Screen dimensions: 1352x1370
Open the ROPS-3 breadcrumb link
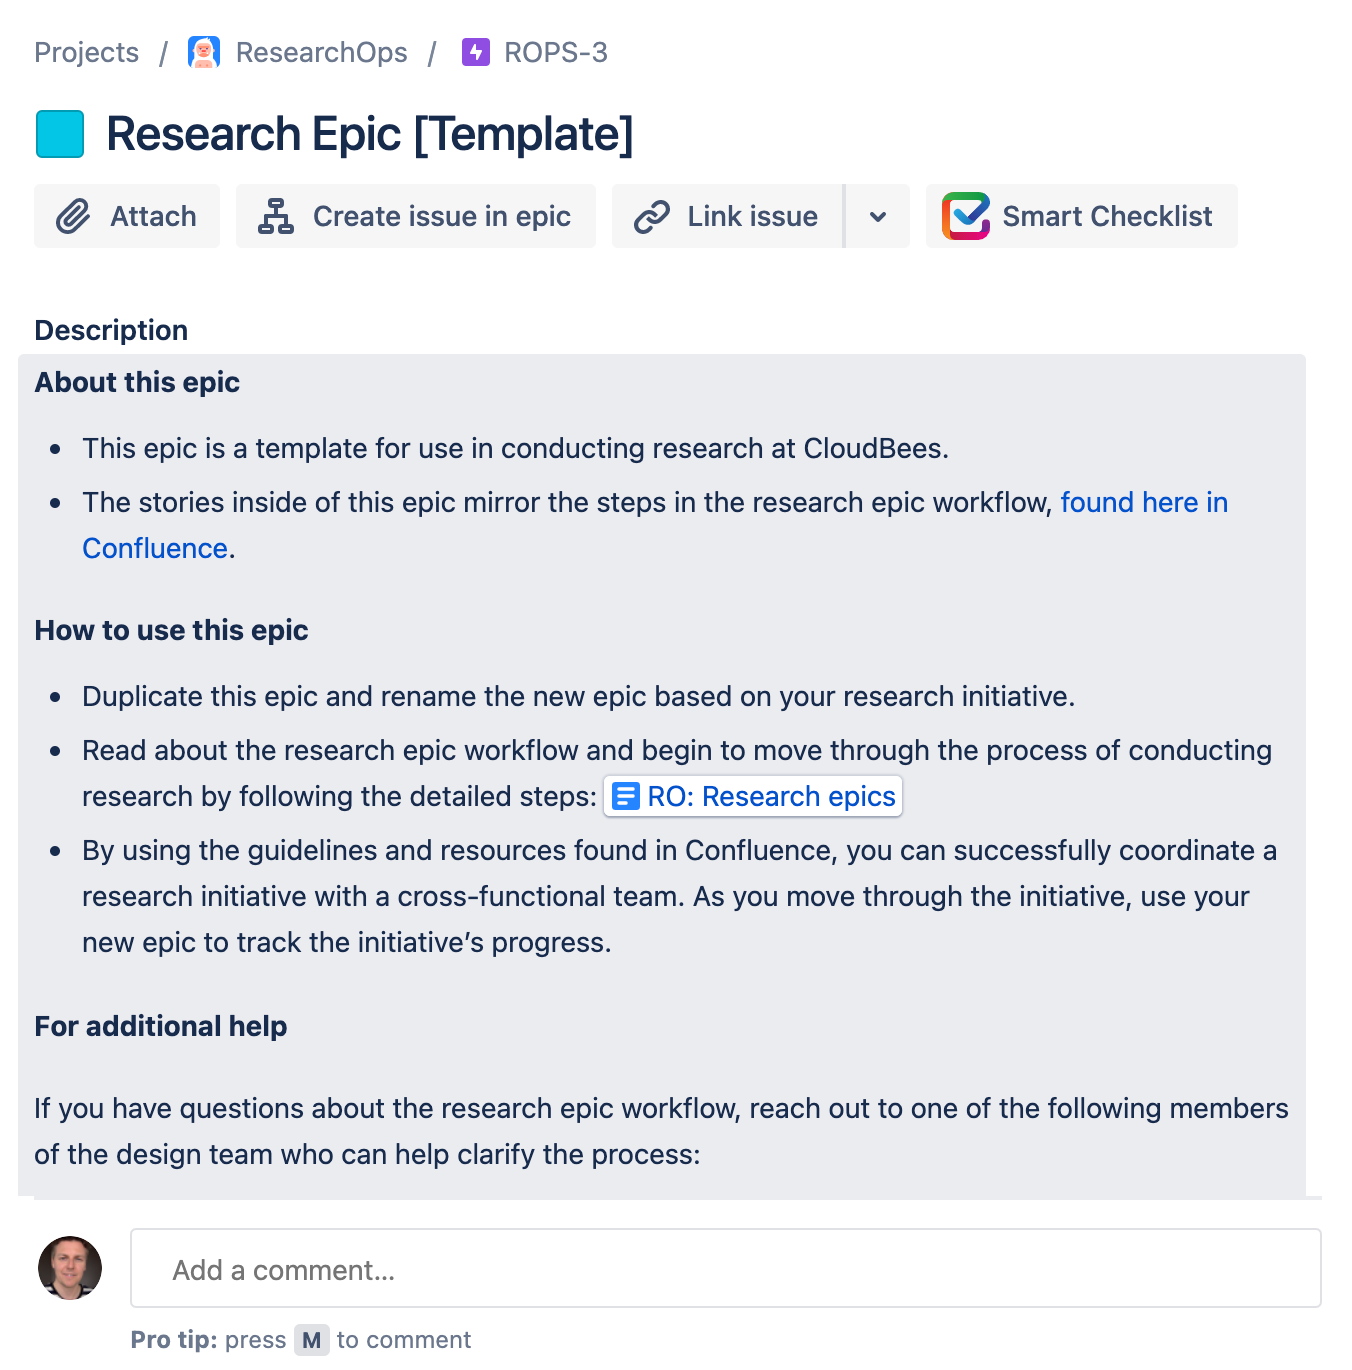click(556, 52)
